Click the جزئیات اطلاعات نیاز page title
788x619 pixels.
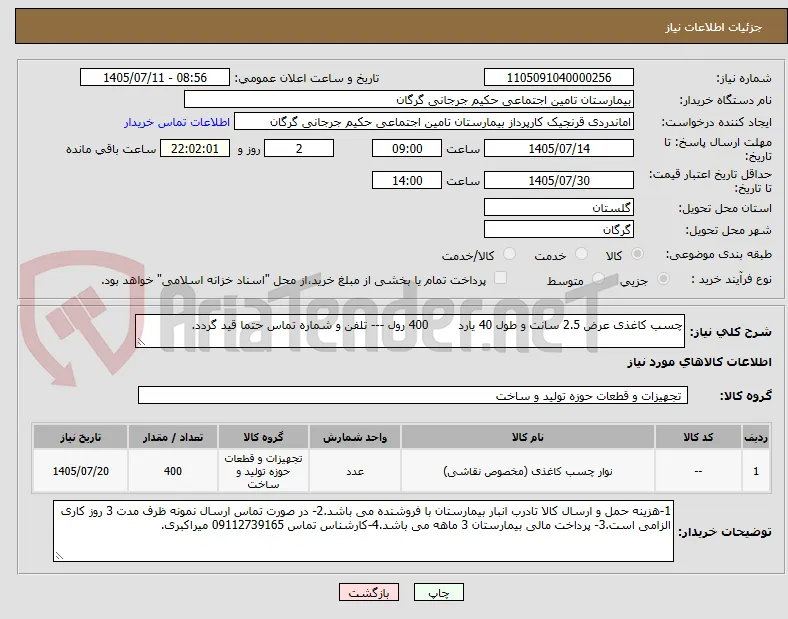coord(713,27)
